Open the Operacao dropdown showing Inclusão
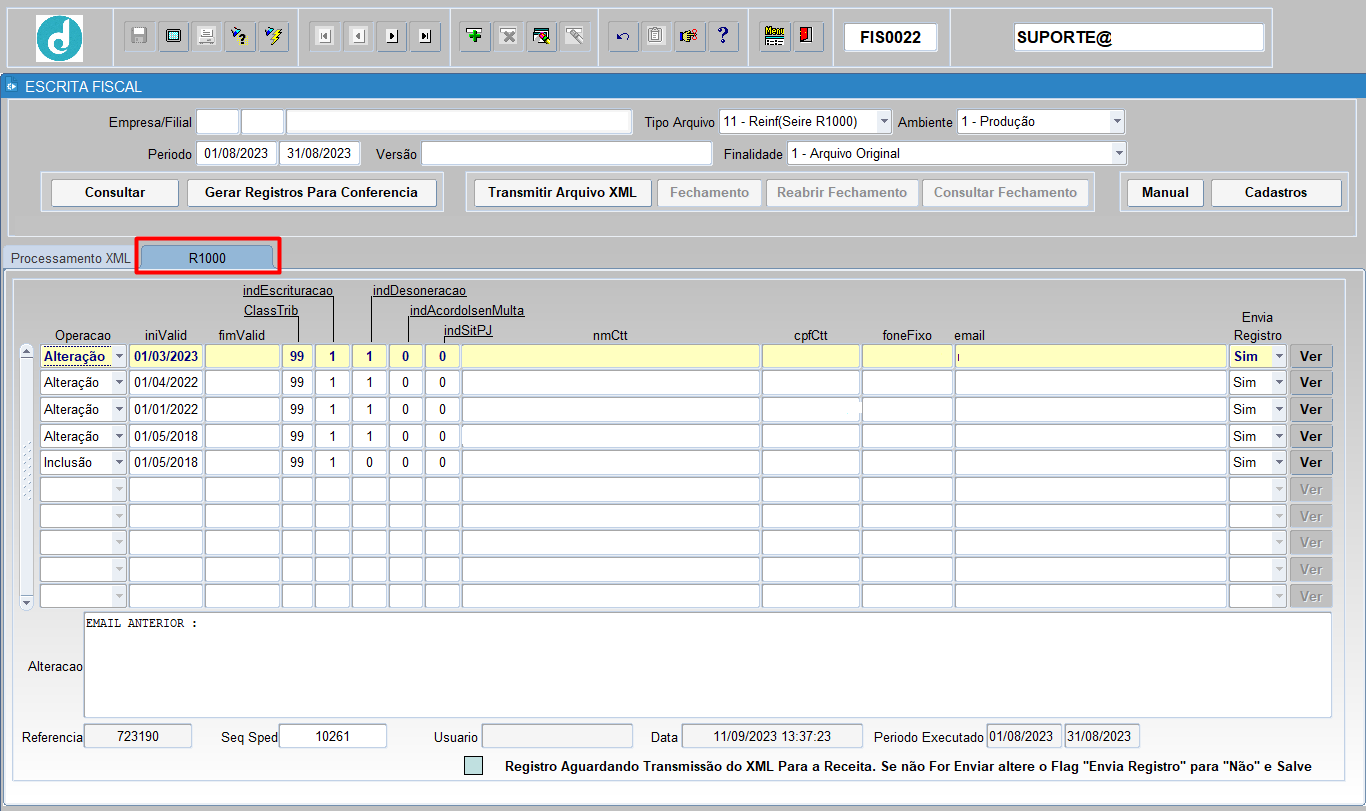 [119, 463]
